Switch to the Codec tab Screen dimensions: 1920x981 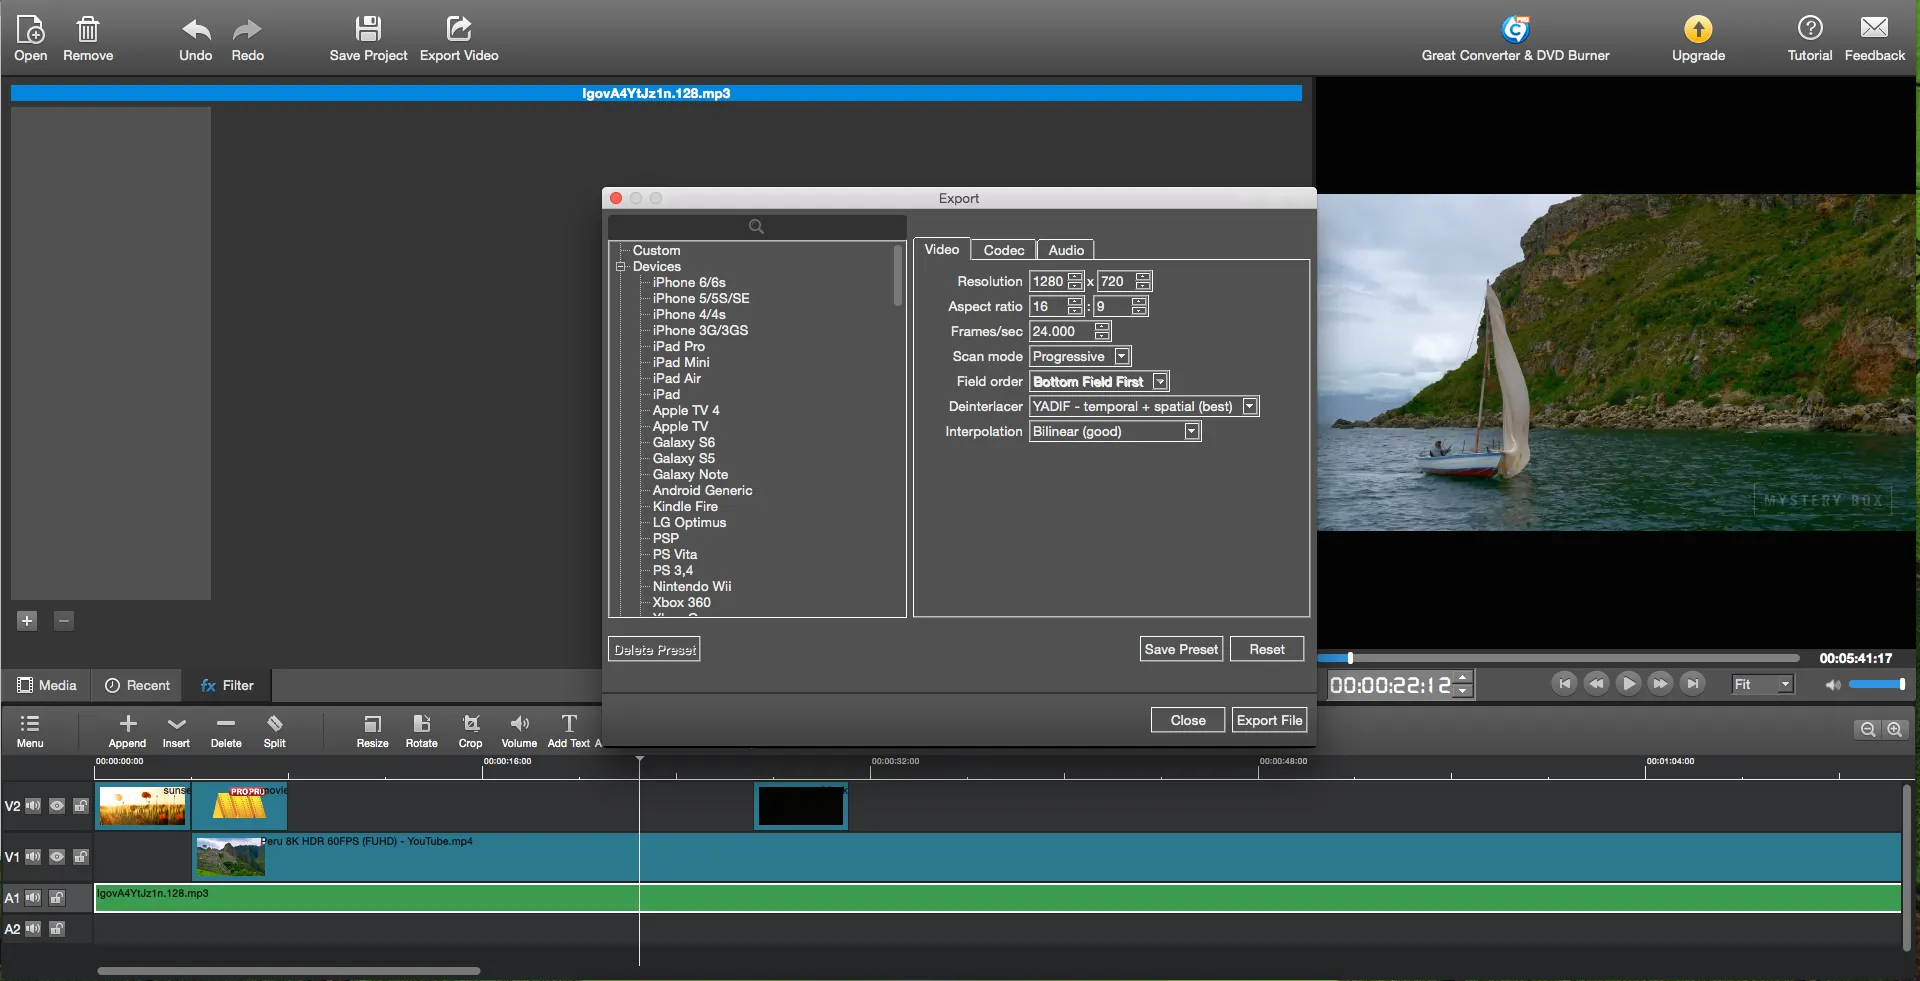coord(1003,250)
